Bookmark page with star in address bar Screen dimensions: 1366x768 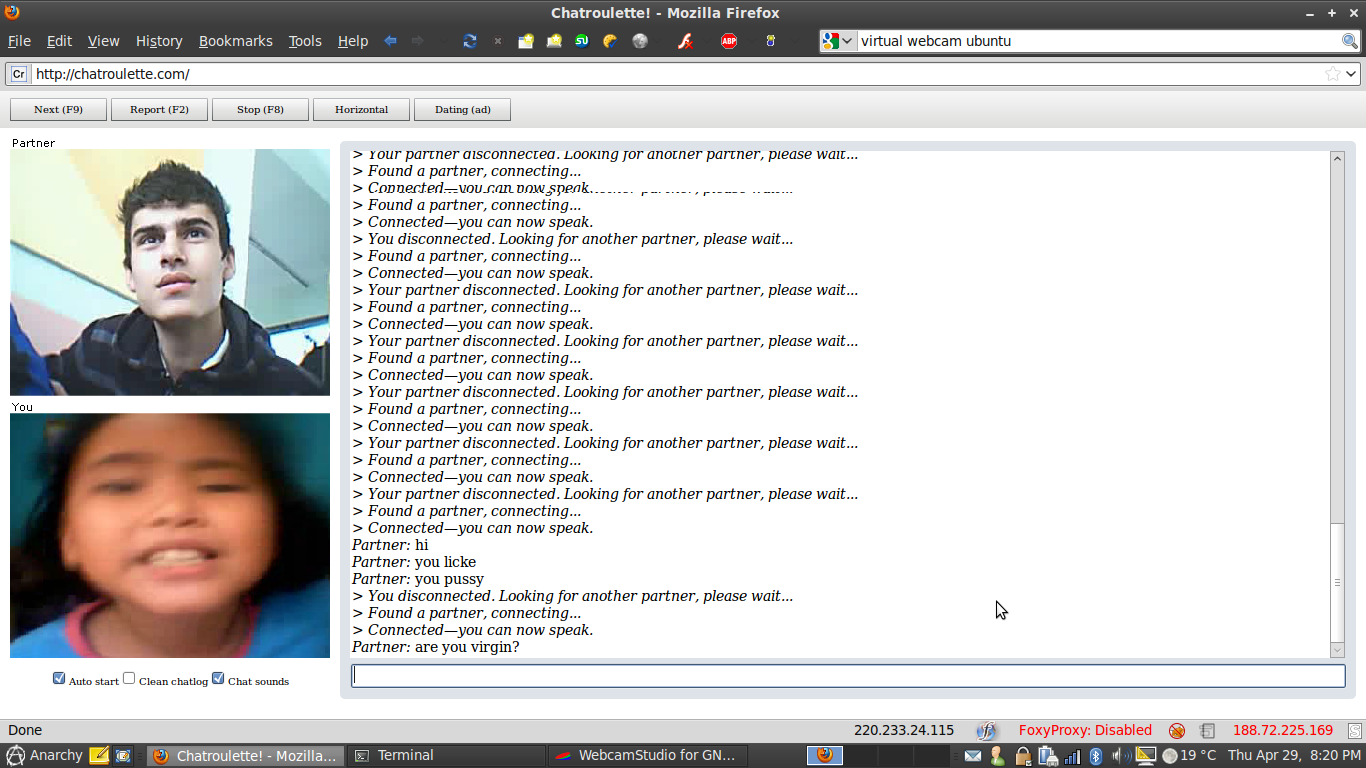pos(1333,74)
